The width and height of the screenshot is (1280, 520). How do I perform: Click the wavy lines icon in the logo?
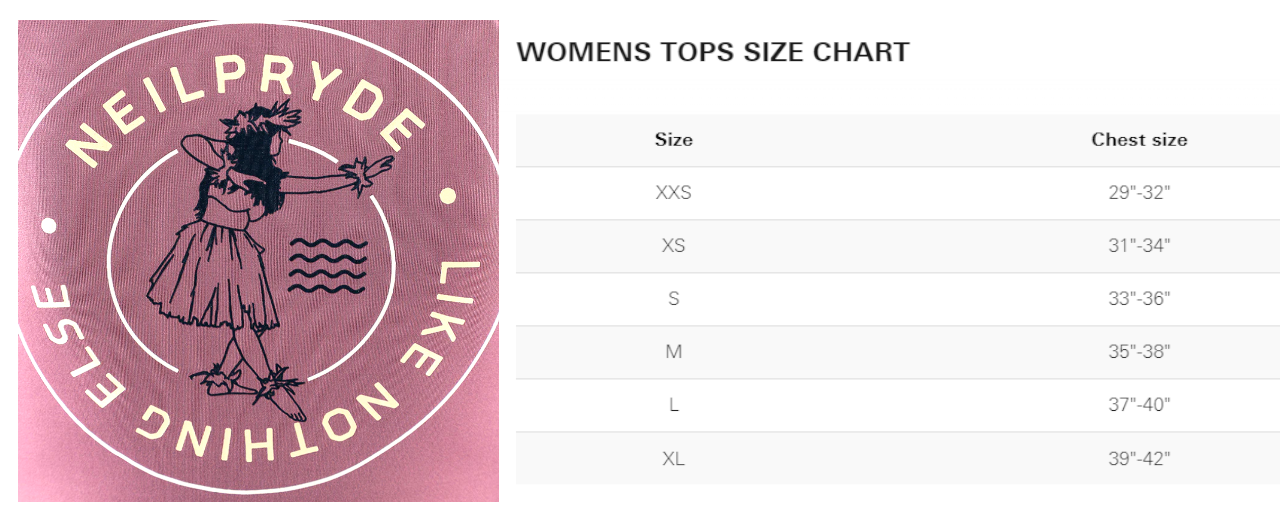327,266
